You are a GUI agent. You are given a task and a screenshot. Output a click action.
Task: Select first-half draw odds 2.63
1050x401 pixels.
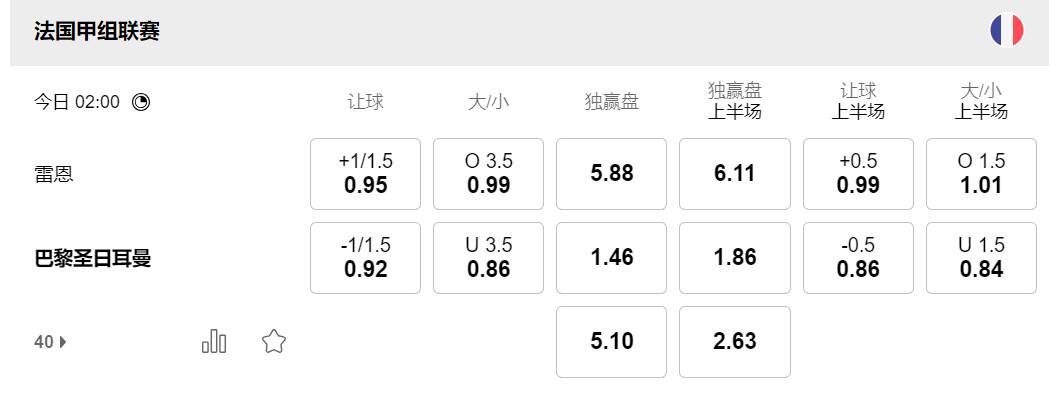point(735,342)
